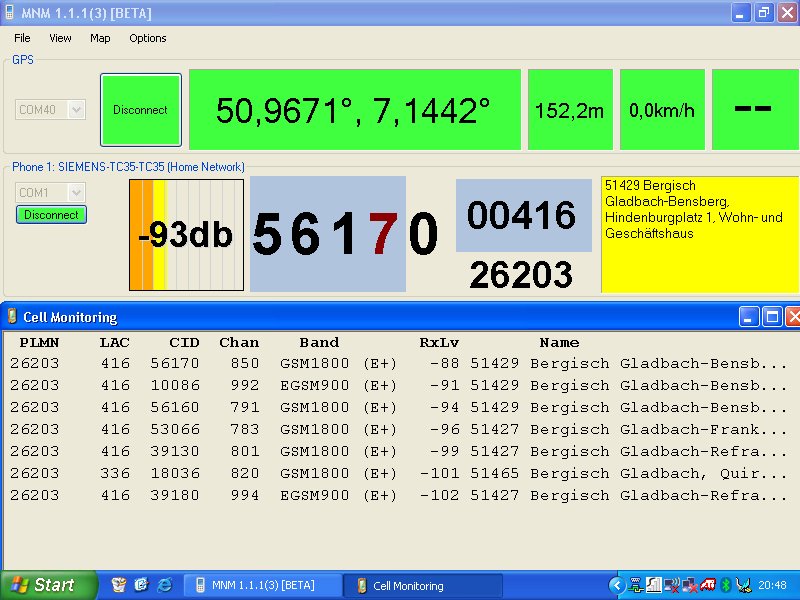800x600 pixels.
Task: Expand hidden system tray icons arrow
Action: [x=617, y=585]
